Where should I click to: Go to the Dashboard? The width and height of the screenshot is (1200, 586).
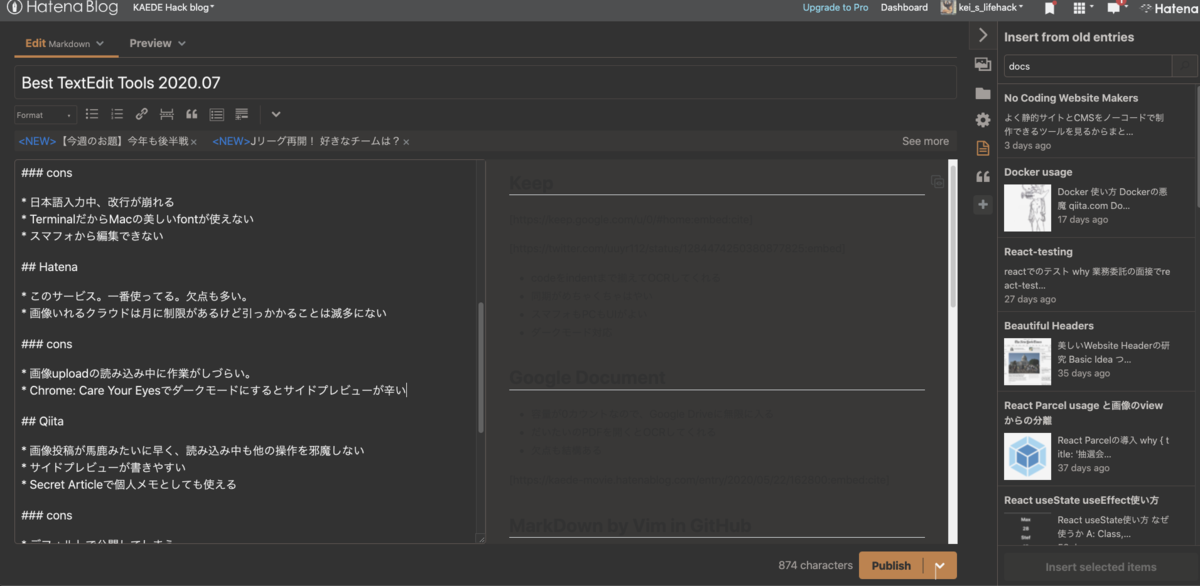point(904,7)
